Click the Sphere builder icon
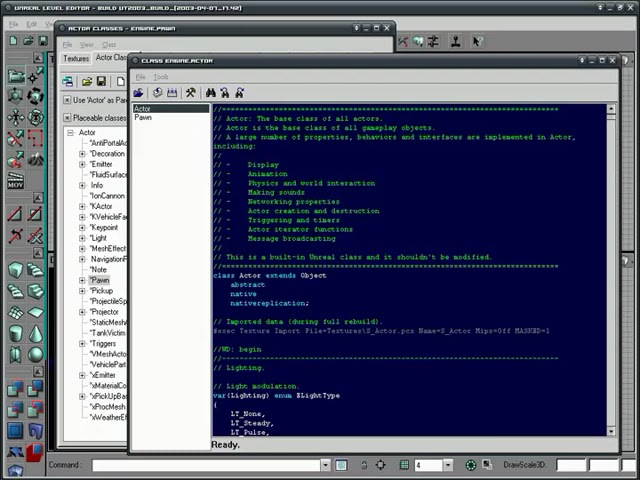This screenshot has height=480, width=640. pos(36,354)
